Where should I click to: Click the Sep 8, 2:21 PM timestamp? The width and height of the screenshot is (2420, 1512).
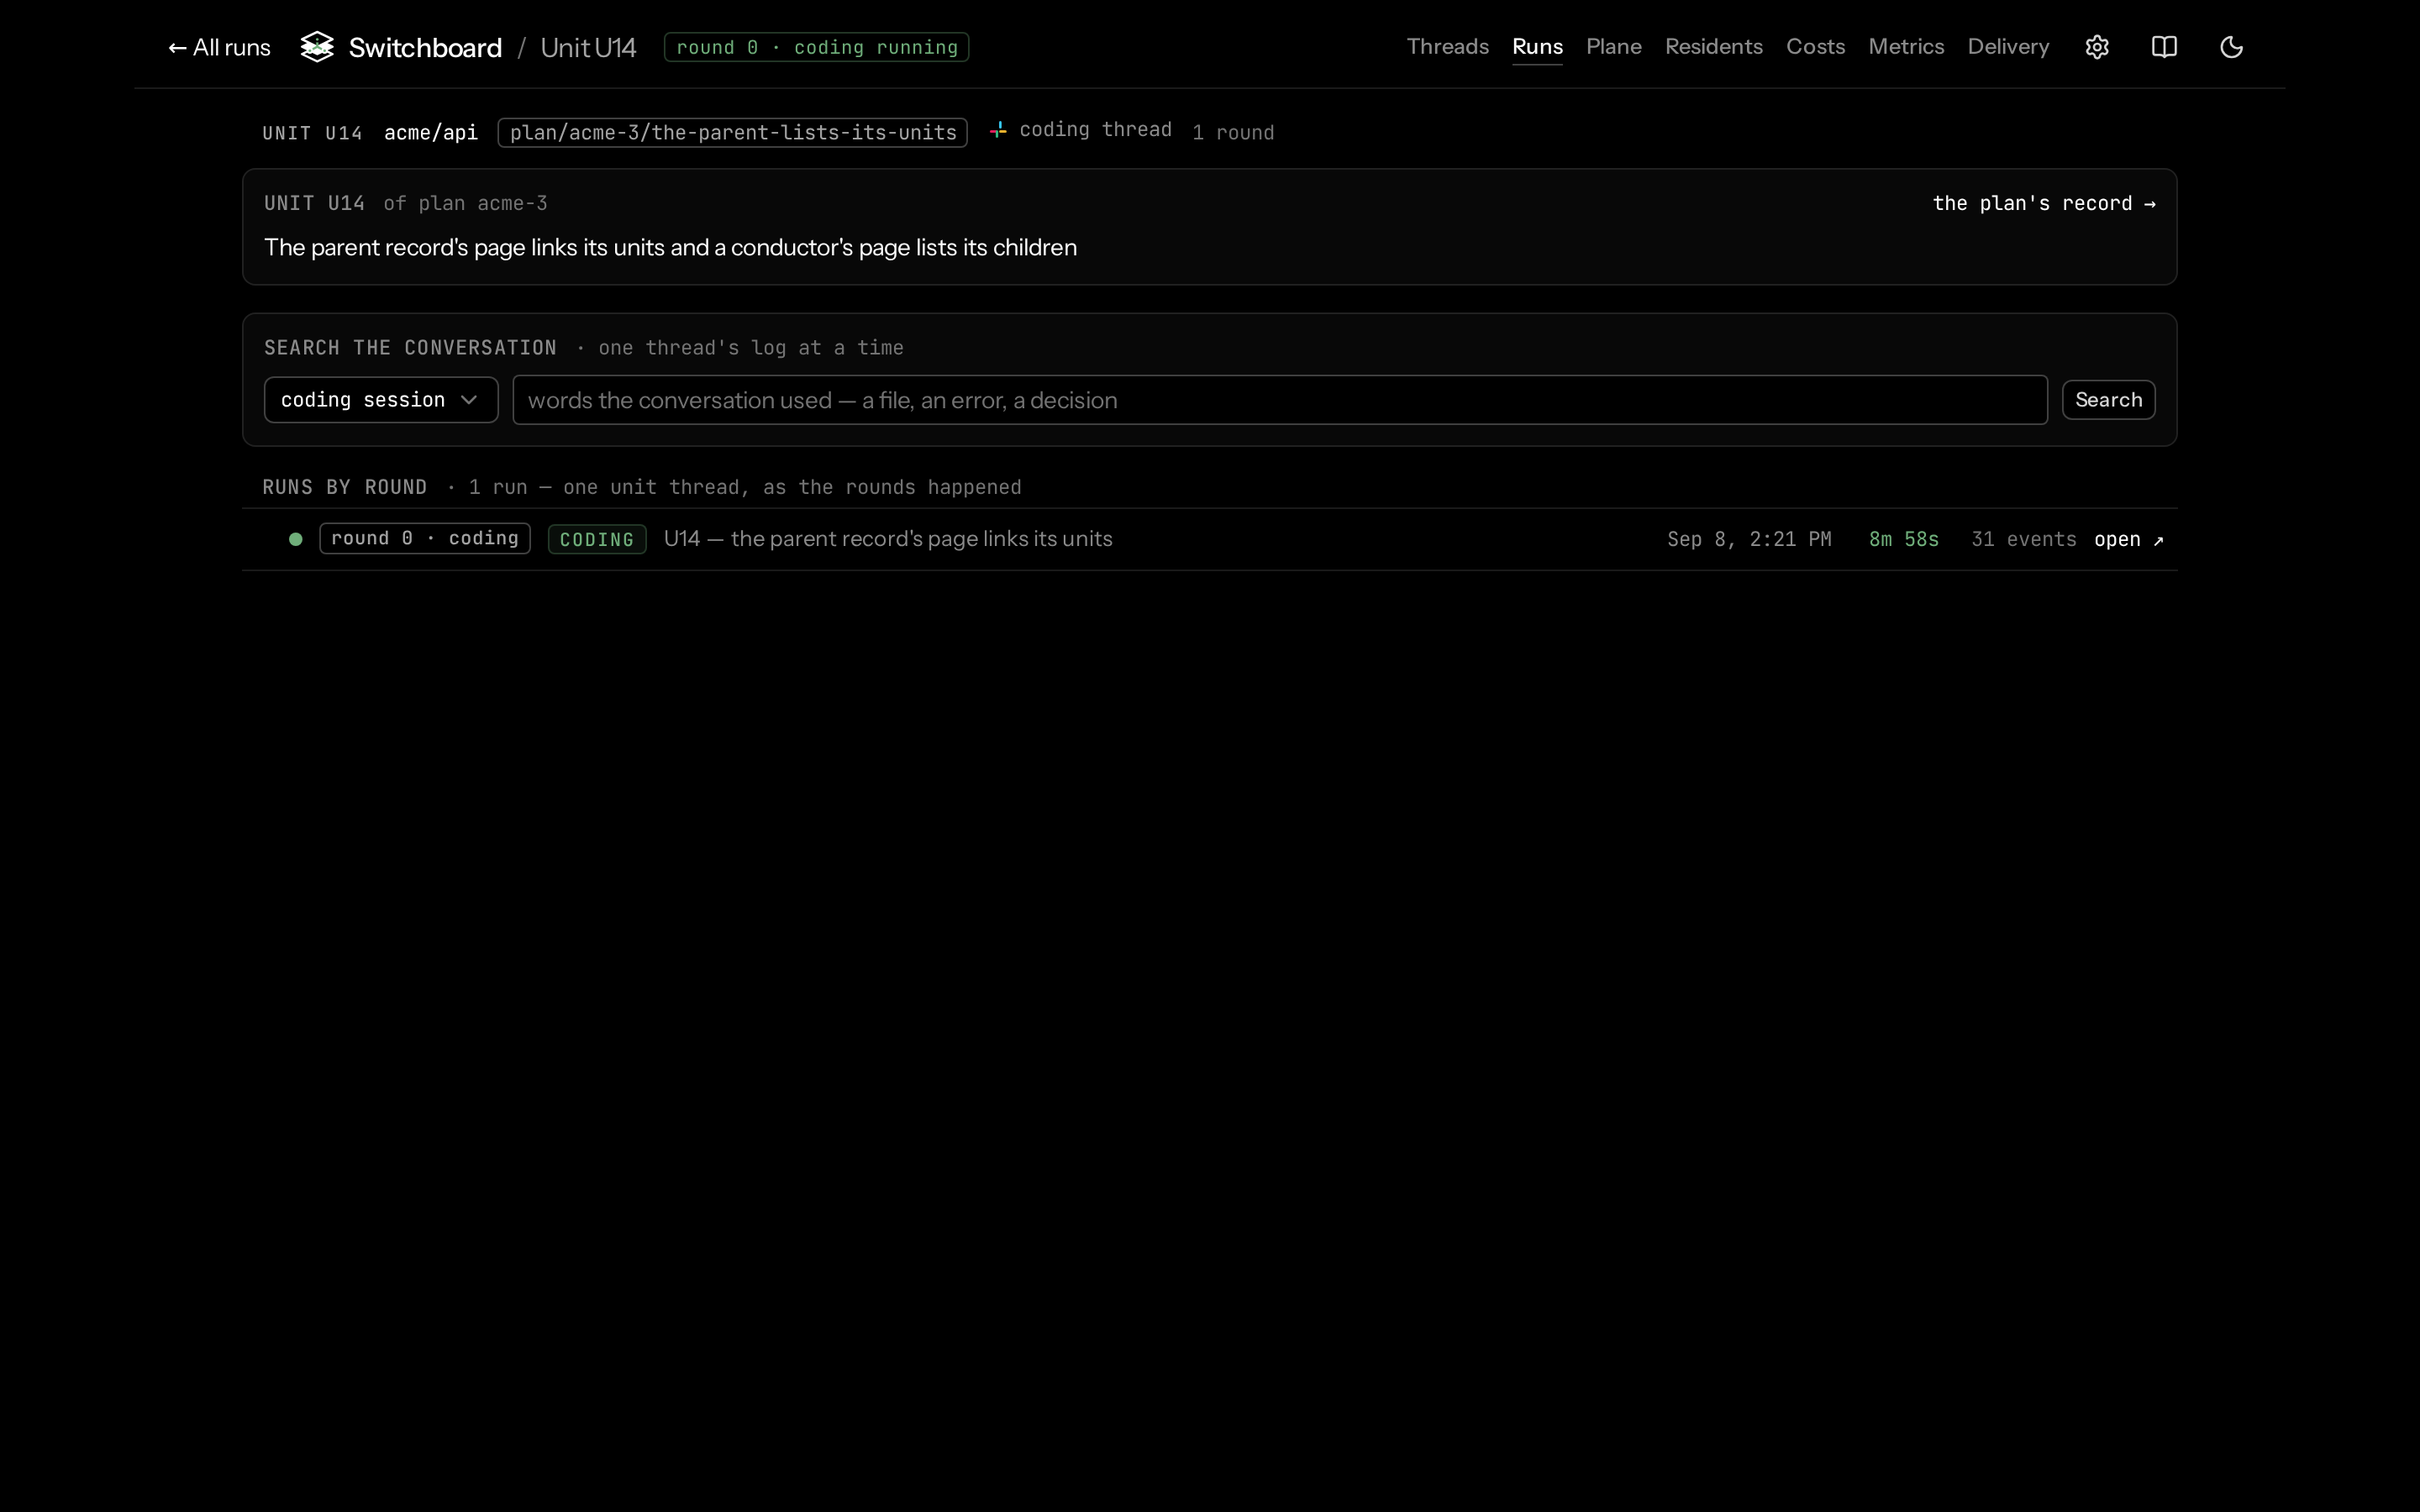click(1749, 540)
